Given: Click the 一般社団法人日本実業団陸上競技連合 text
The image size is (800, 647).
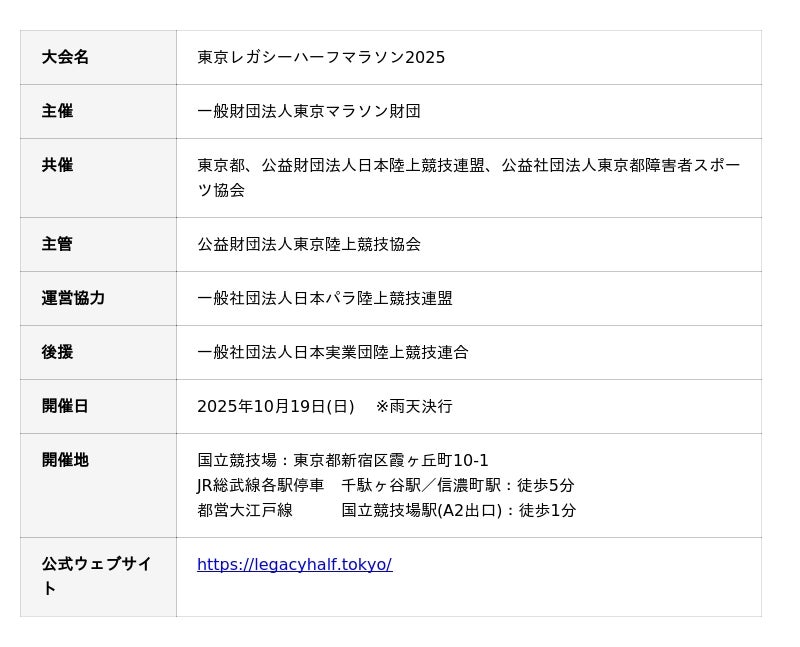Looking at the screenshot, I should click(x=332, y=353).
